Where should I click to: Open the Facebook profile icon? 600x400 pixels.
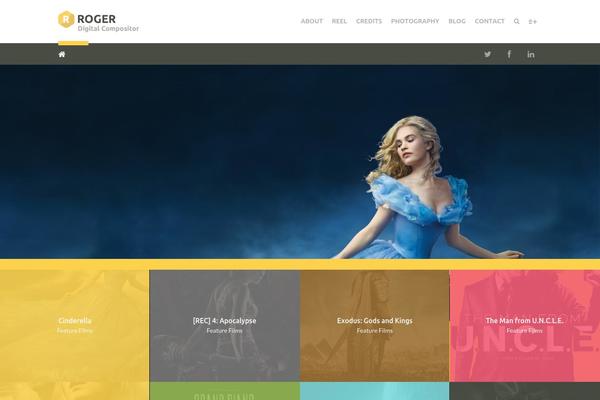coord(509,54)
